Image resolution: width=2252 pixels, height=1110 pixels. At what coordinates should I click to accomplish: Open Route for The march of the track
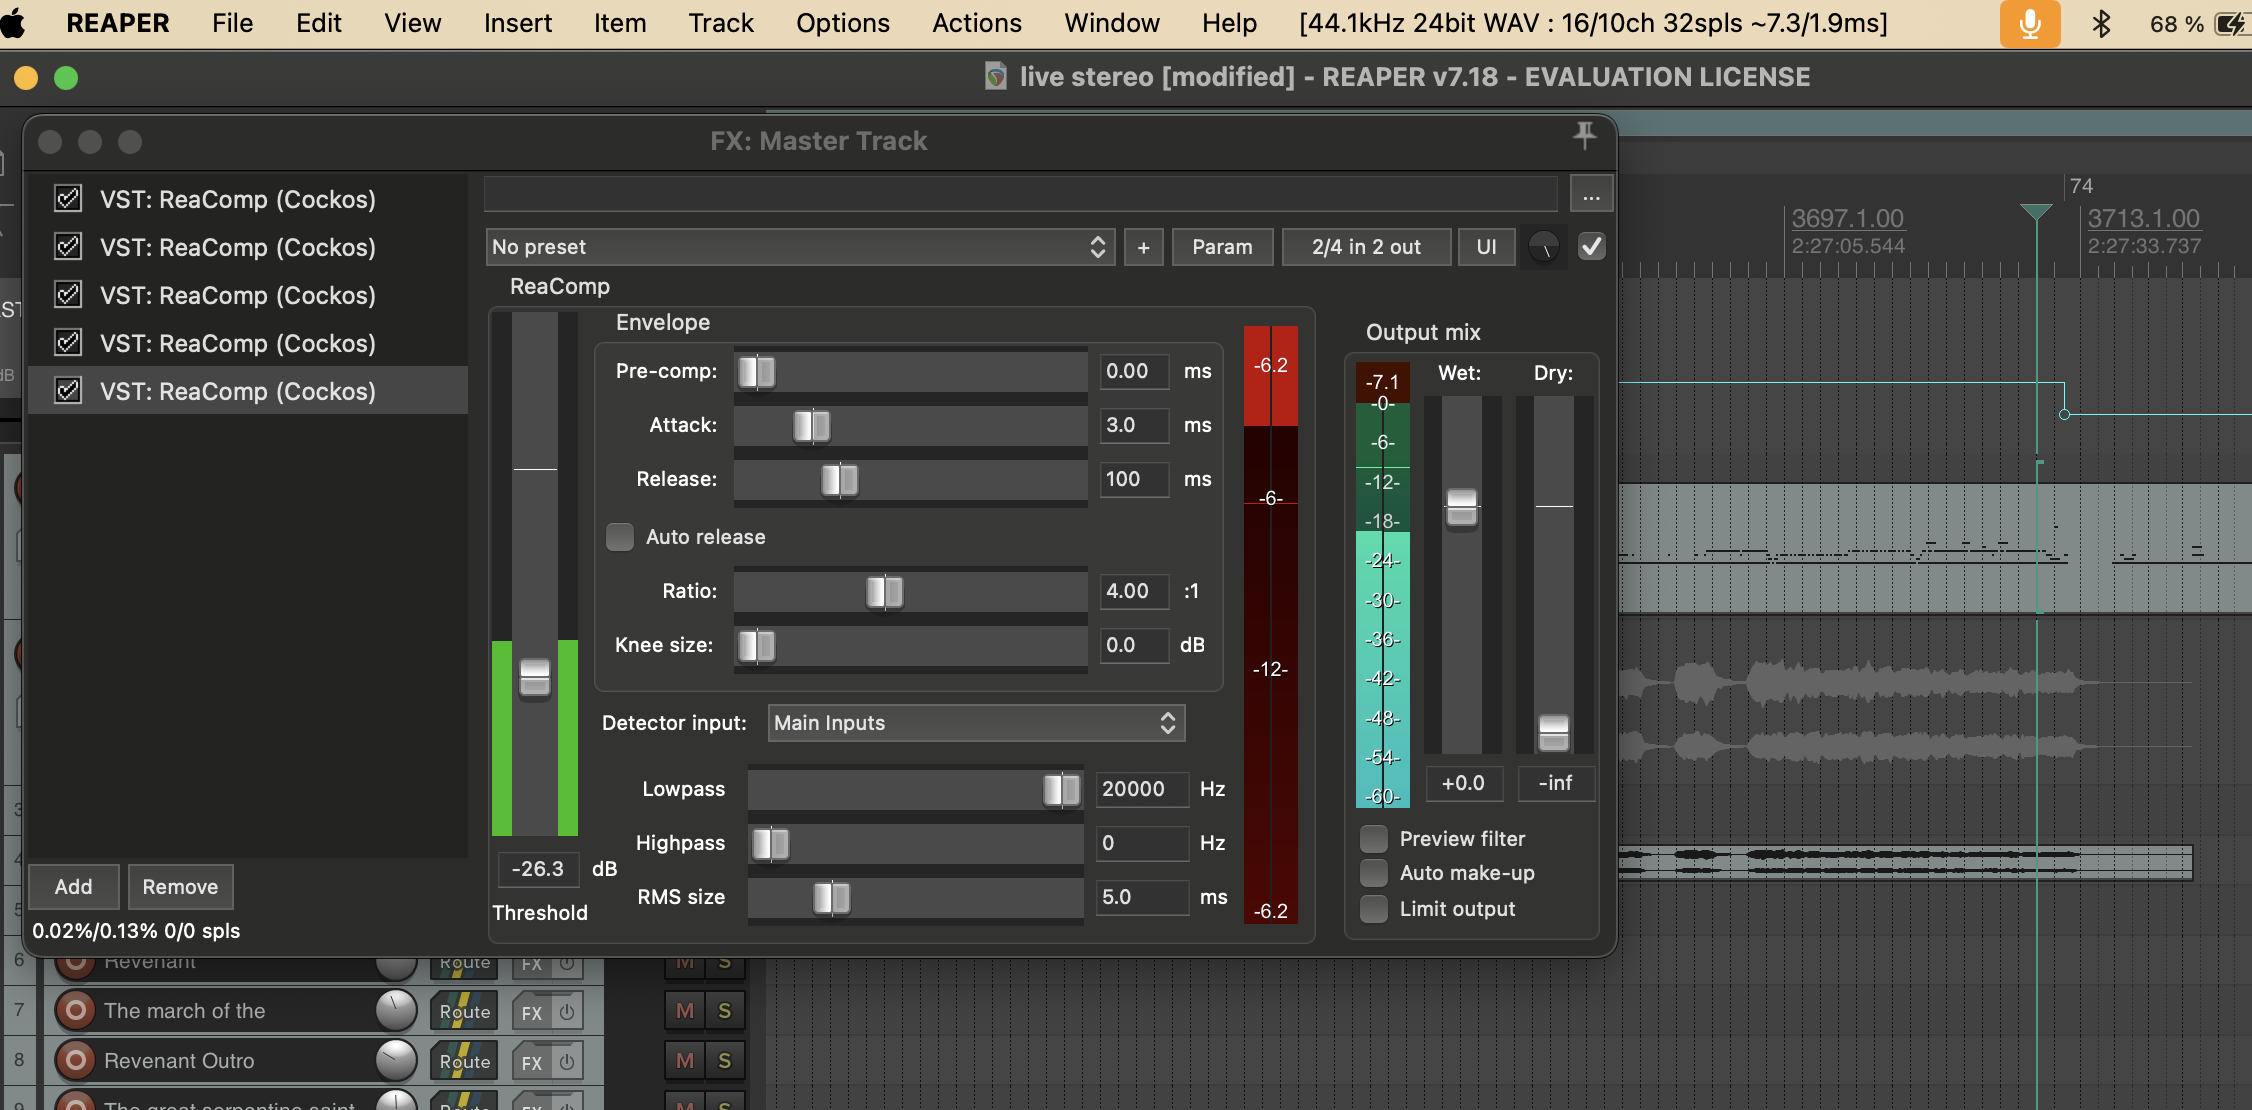pos(465,1011)
